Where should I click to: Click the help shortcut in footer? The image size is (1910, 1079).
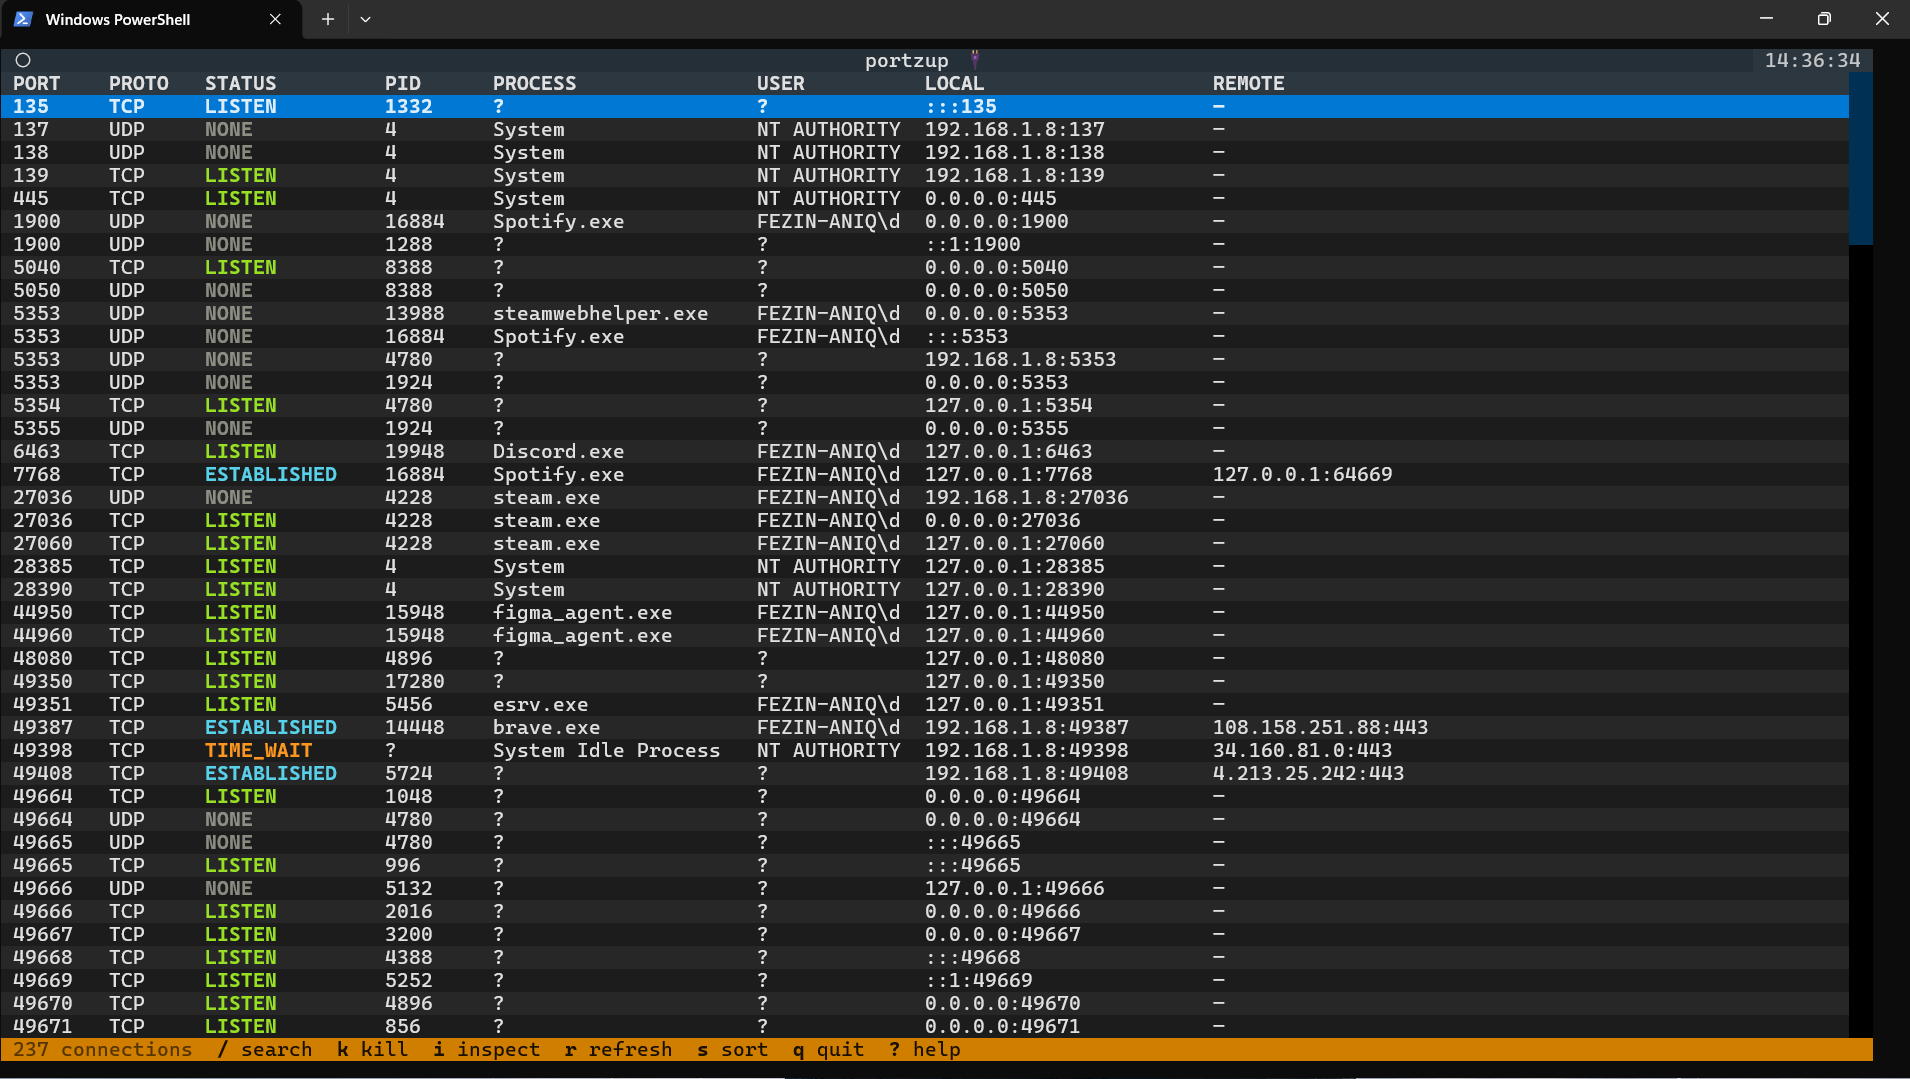point(924,1050)
